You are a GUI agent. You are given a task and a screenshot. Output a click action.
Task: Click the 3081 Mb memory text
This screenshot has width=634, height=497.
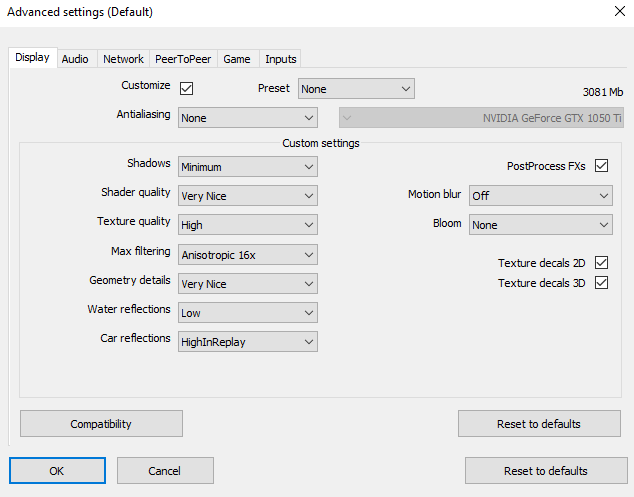(602, 92)
